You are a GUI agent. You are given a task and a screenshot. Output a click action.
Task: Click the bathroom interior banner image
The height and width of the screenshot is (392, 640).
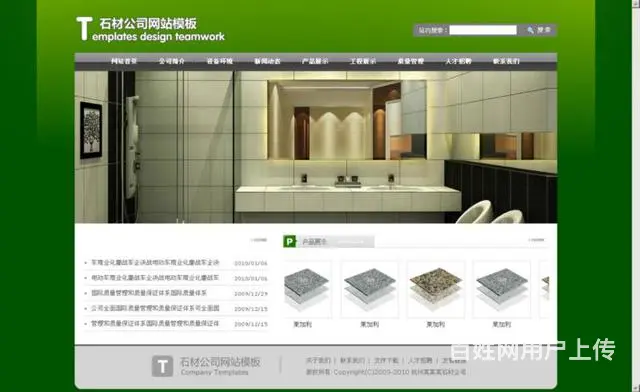(316, 147)
